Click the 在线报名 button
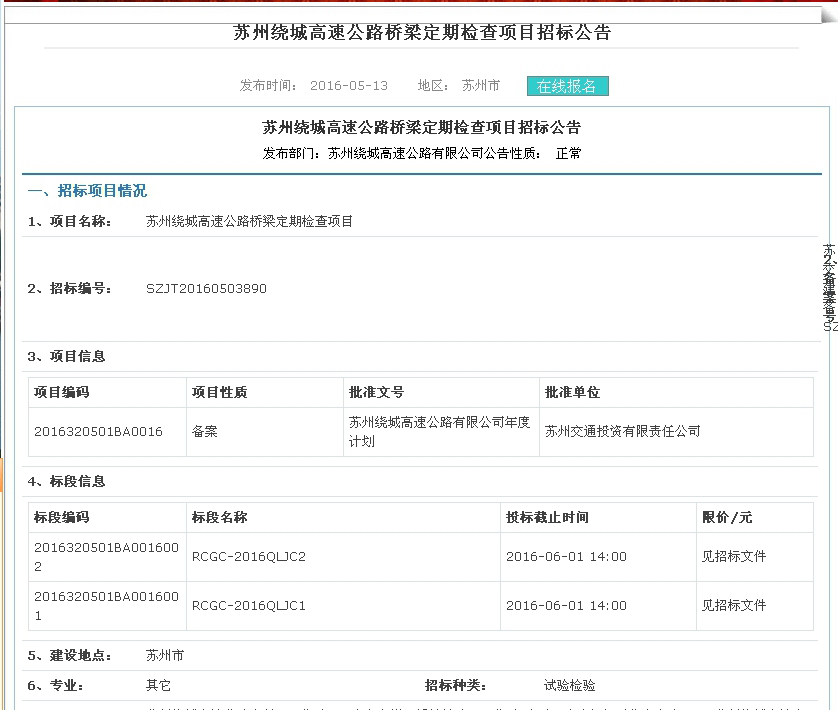838x710 pixels. click(x=567, y=86)
